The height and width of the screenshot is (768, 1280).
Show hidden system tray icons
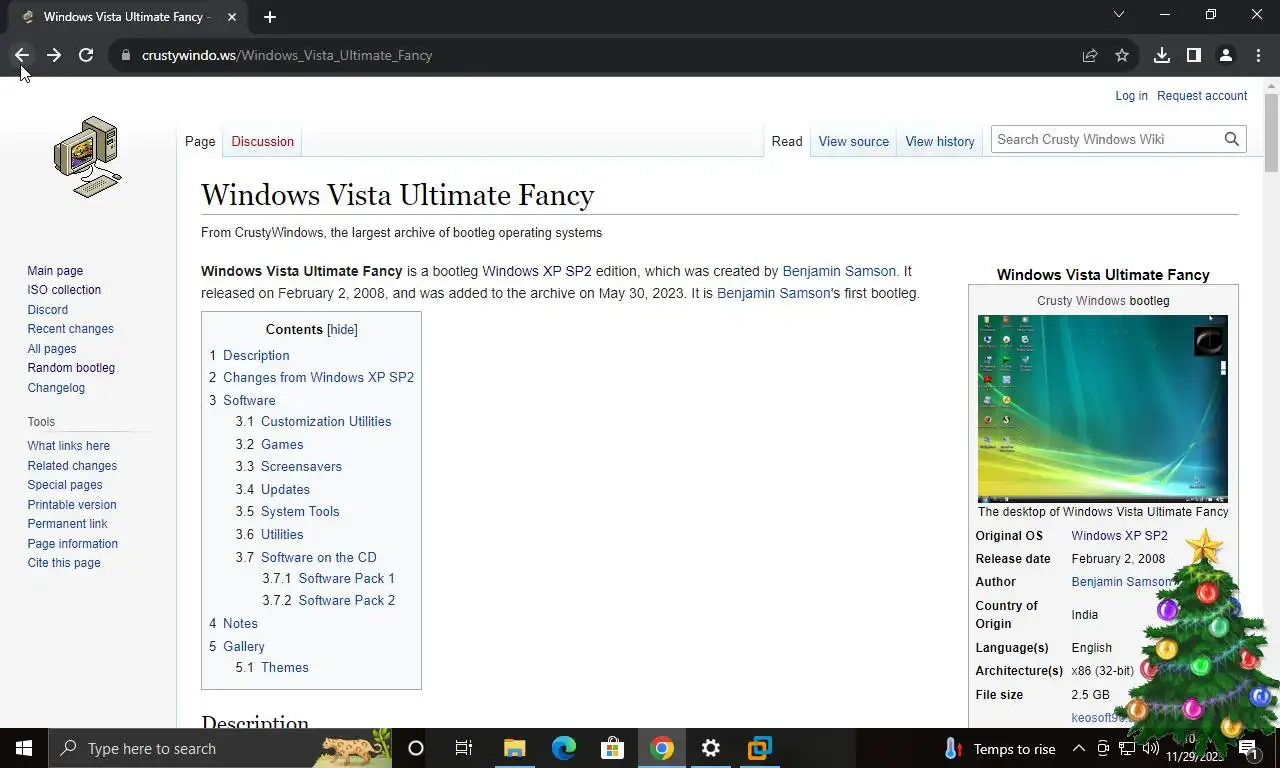(x=1079, y=748)
